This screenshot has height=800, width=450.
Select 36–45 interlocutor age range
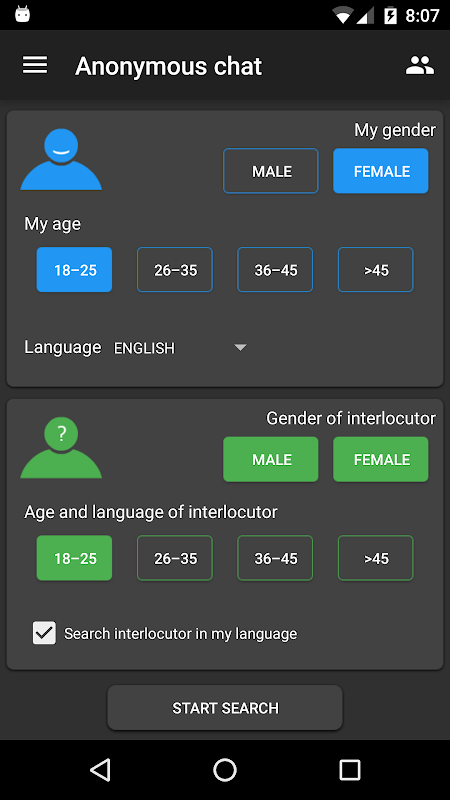(275, 558)
